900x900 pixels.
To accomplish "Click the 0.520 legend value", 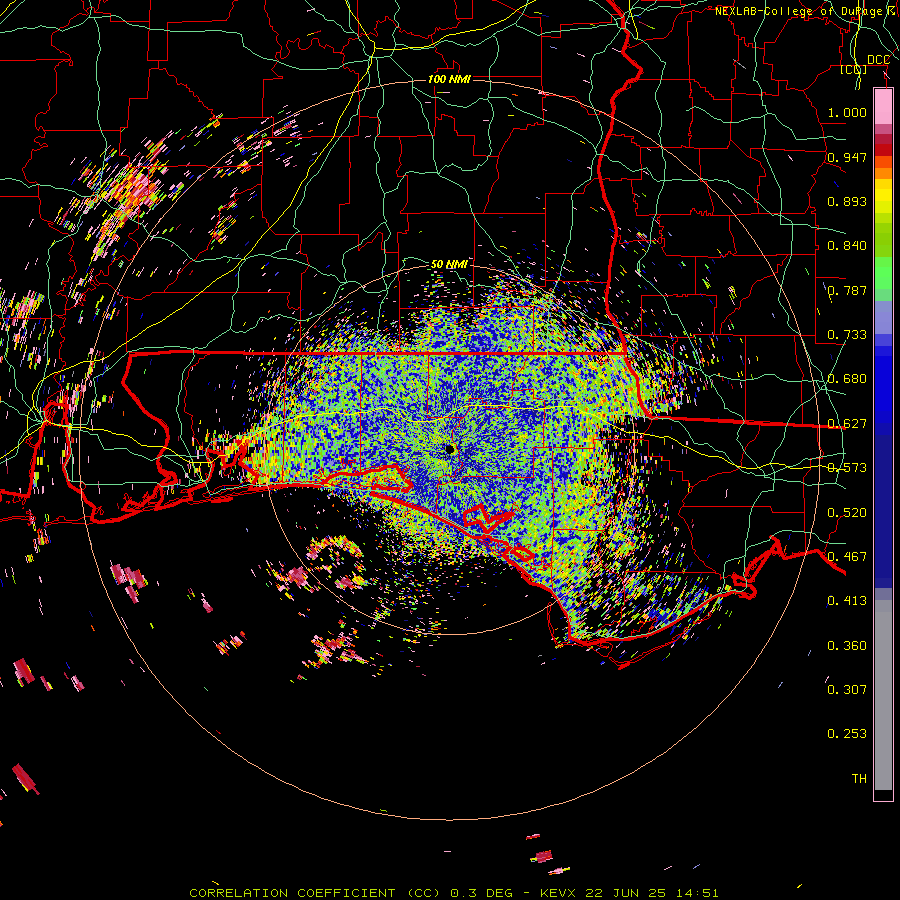I will (x=847, y=513).
